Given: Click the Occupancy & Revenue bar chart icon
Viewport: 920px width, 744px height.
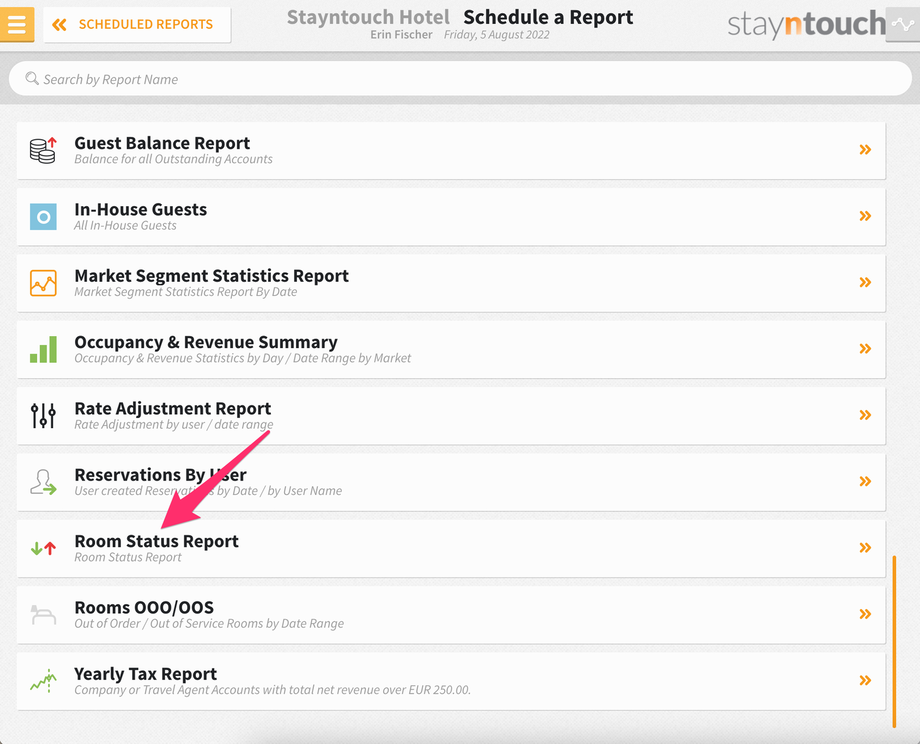Looking at the screenshot, I should coord(43,349).
